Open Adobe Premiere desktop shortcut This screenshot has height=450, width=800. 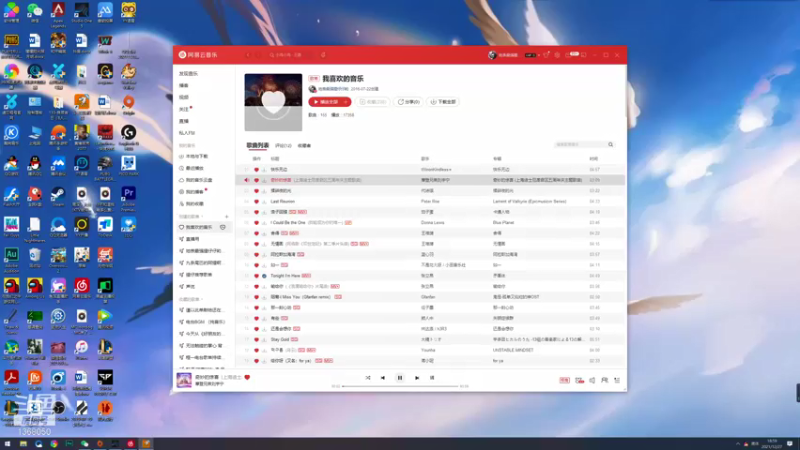tap(129, 198)
